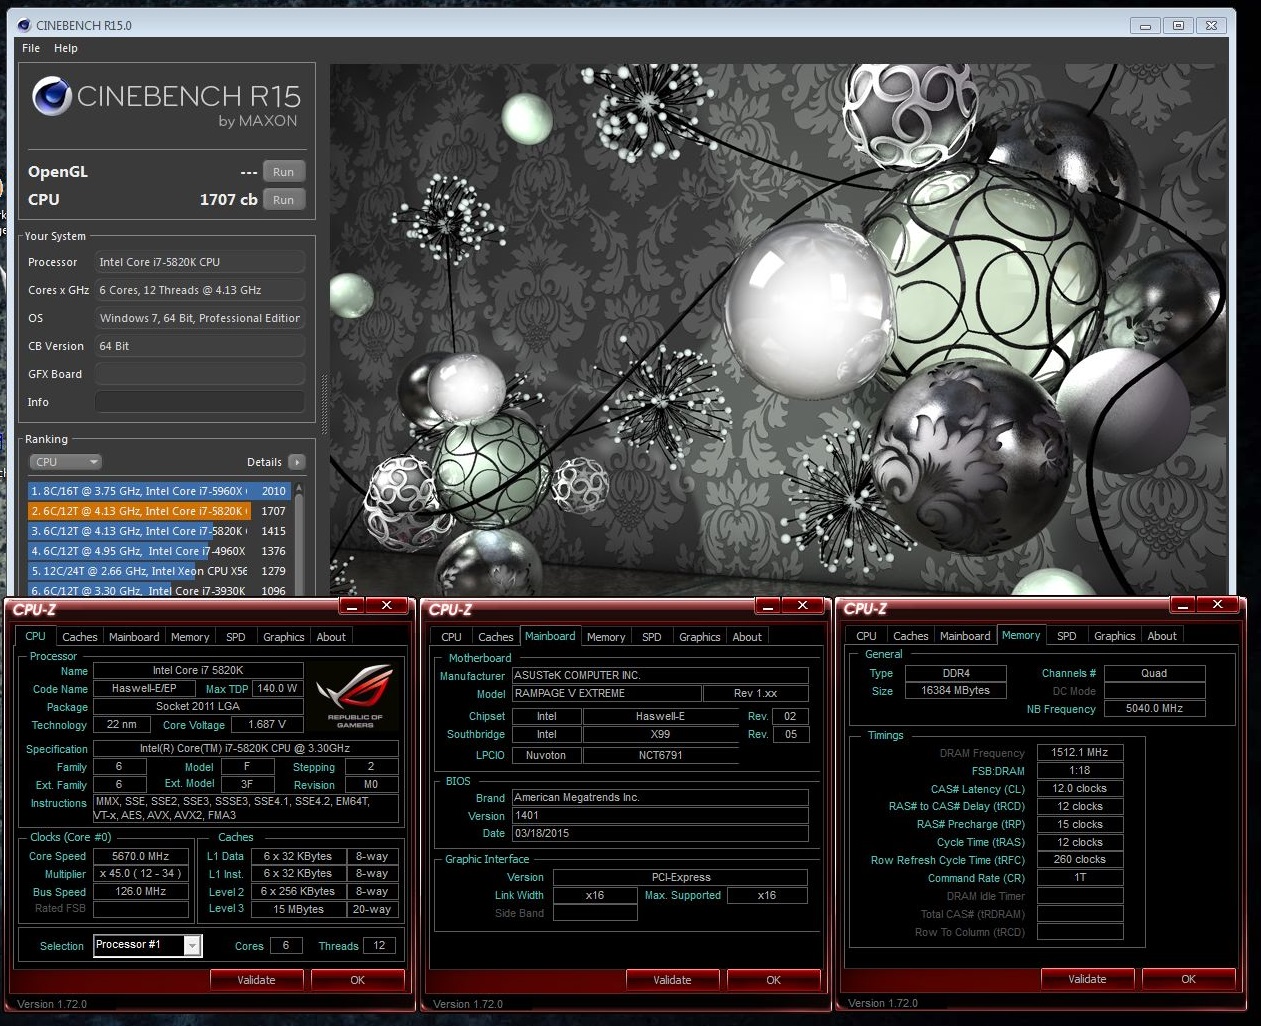Switch to Graphics tab in left CPU-Z window
Screen dimensions: 1261x1026
coord(284,637)
